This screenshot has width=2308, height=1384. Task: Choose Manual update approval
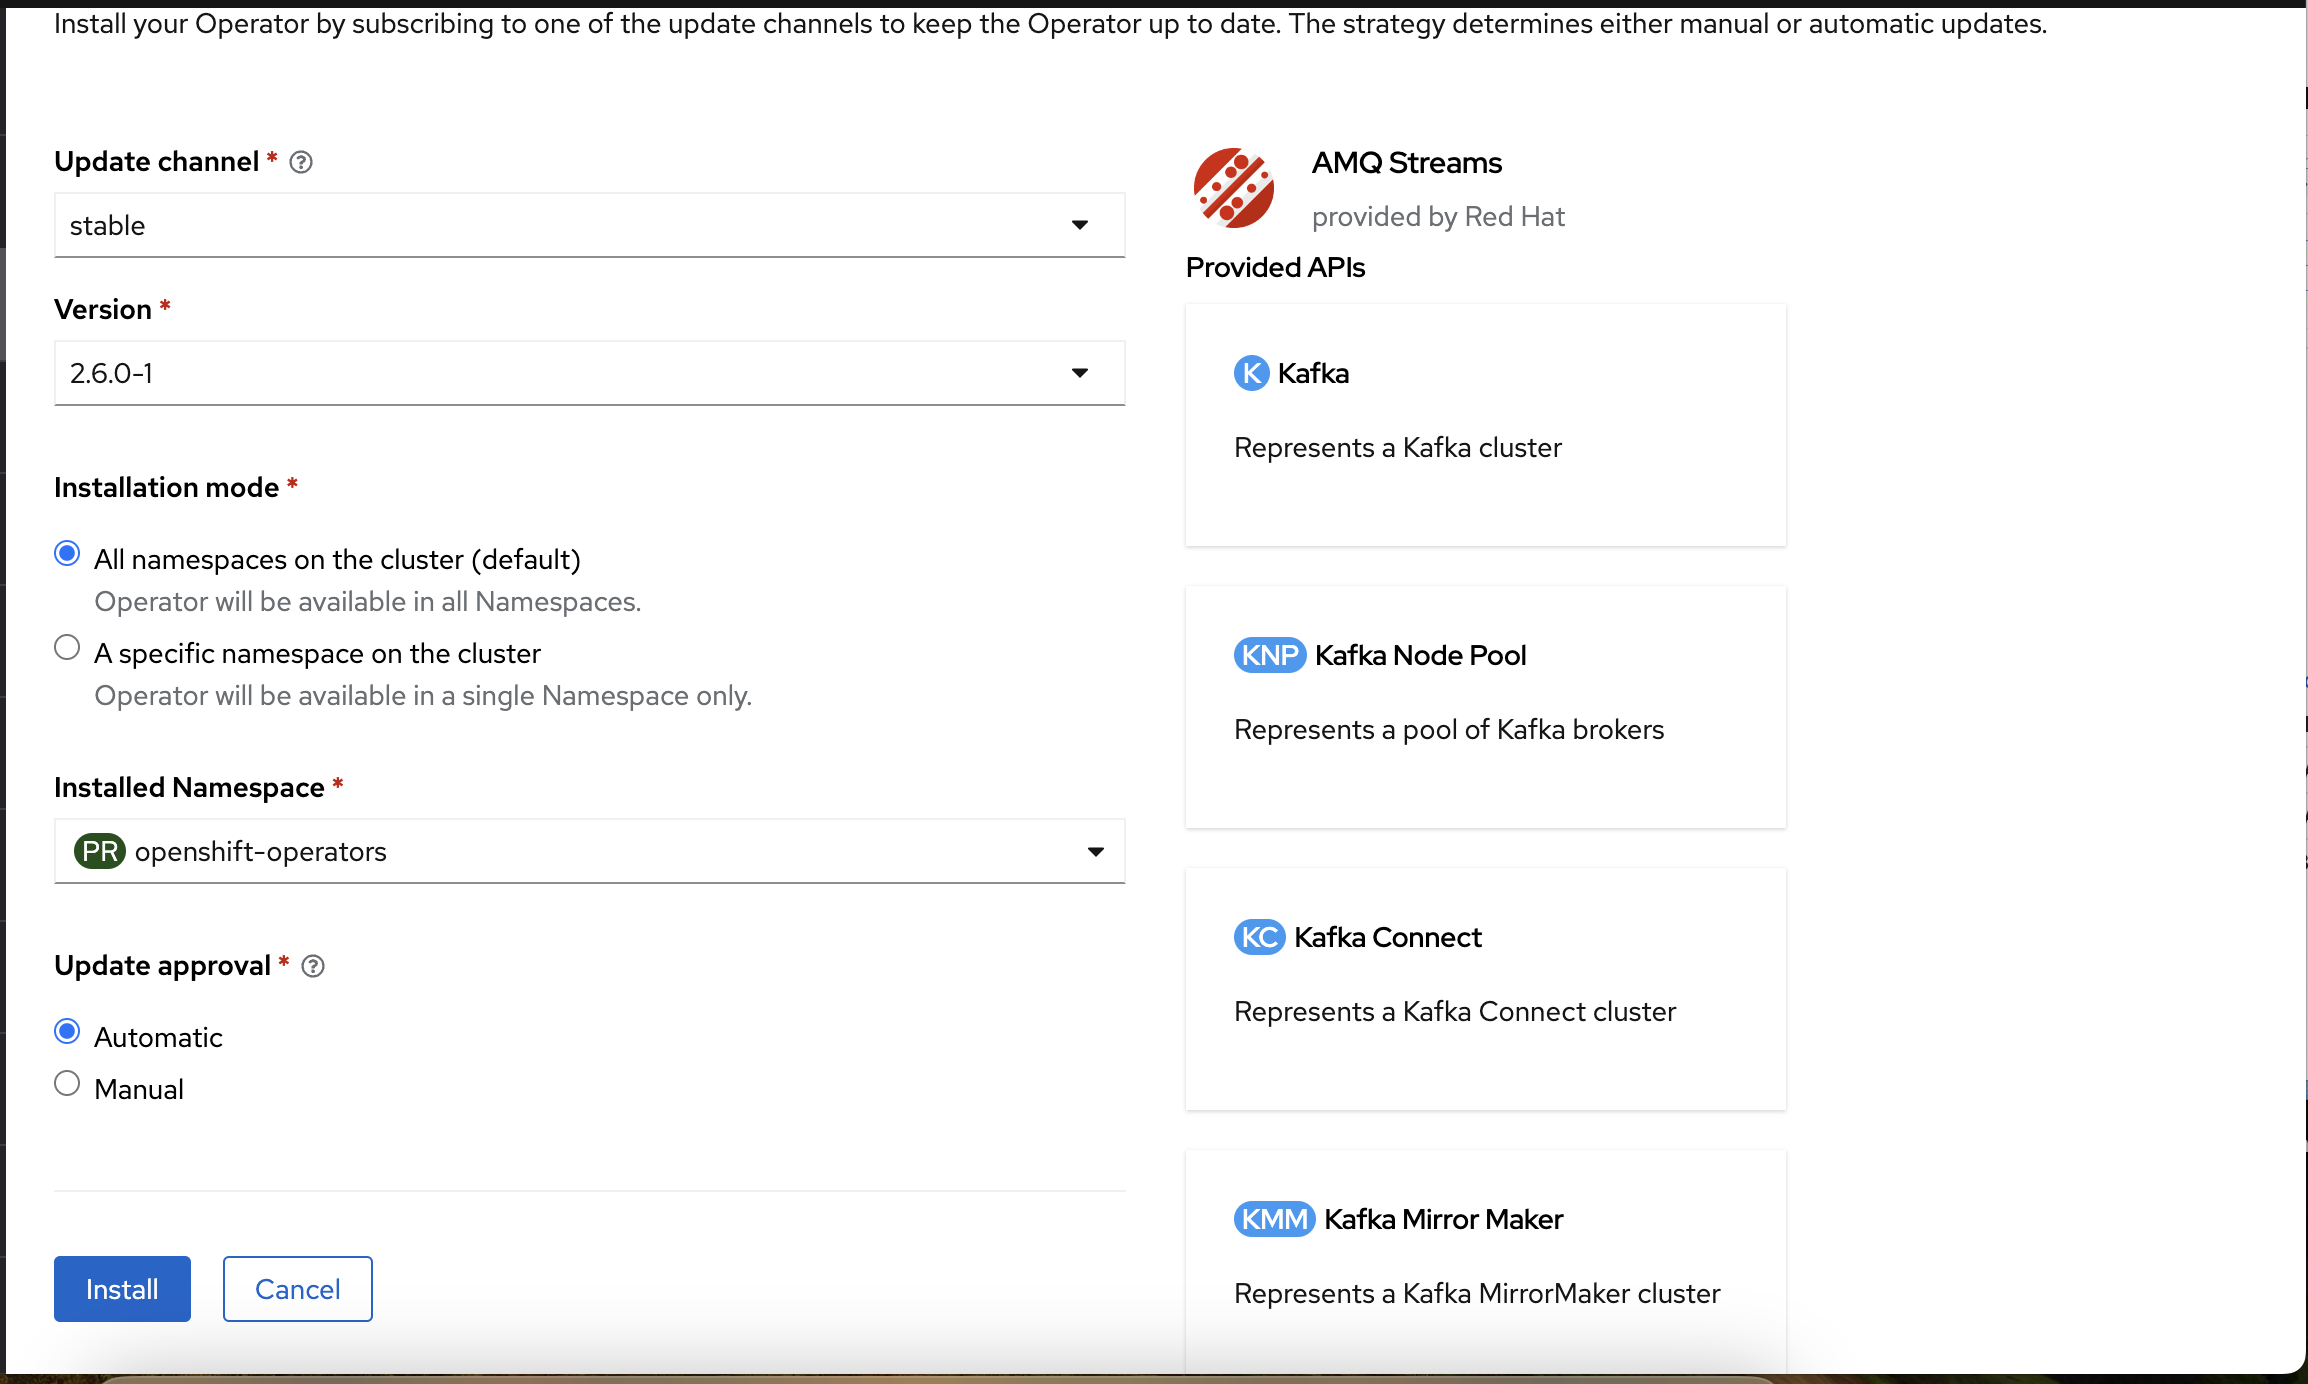tap(67, 1084)
